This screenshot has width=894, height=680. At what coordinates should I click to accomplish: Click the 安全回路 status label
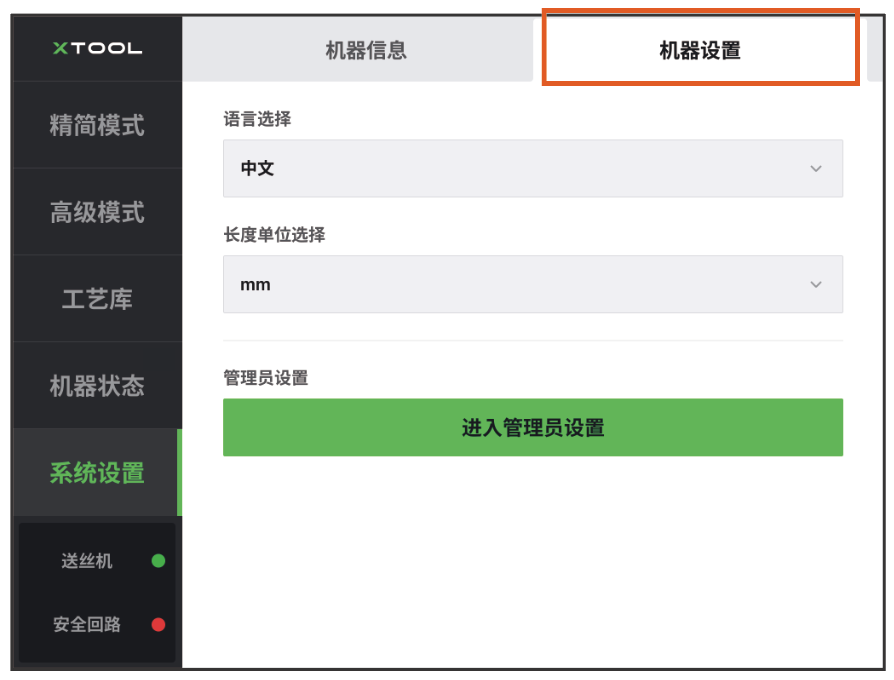87,625
